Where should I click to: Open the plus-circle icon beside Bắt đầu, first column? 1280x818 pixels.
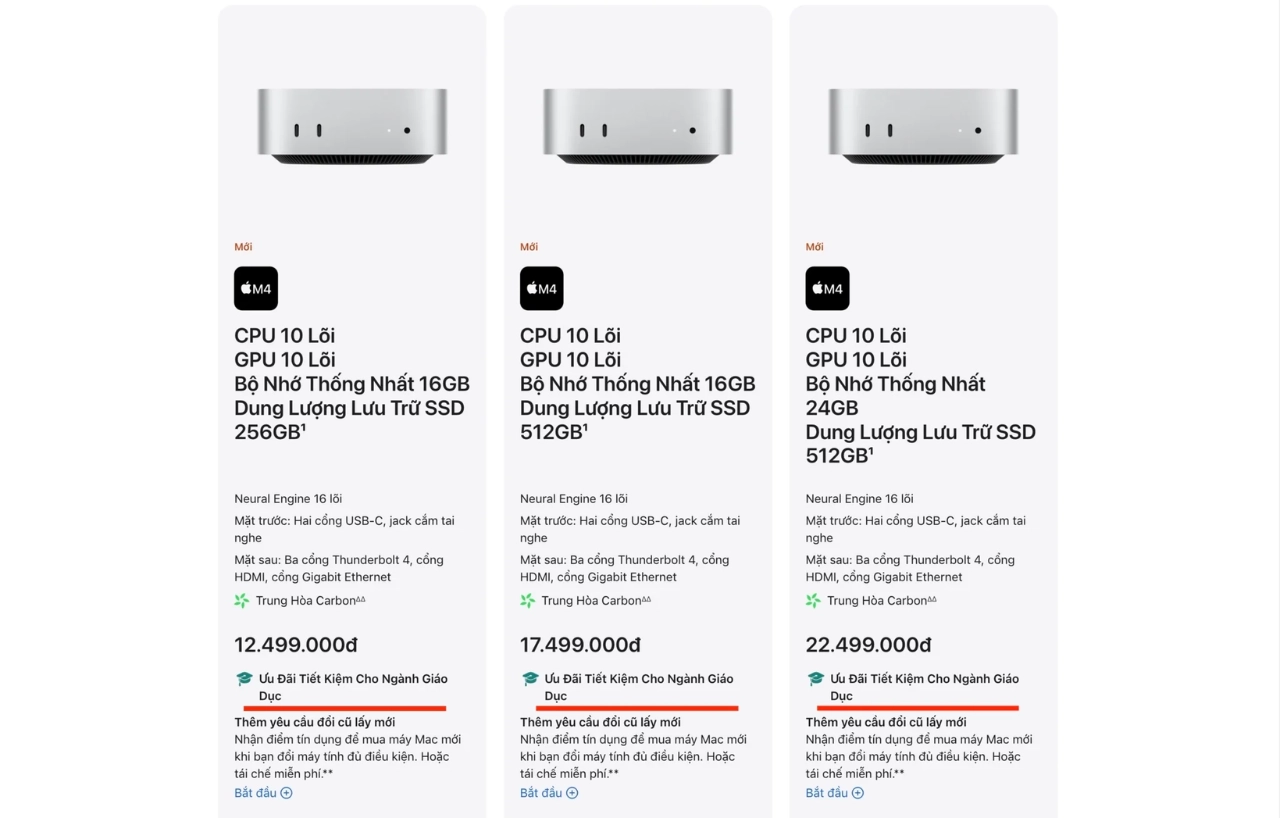[287, 792]
